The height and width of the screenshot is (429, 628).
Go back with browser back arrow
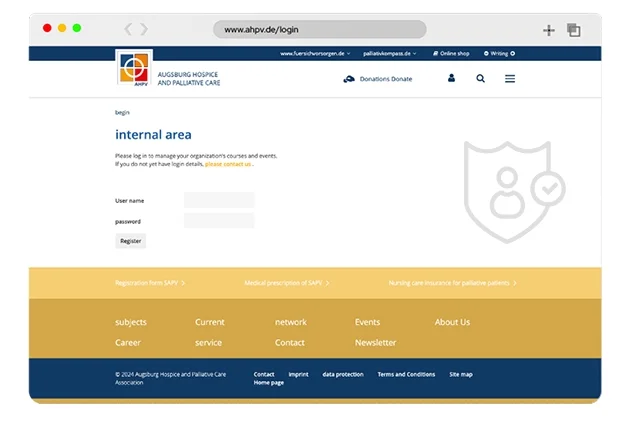(x=128, y=29)
